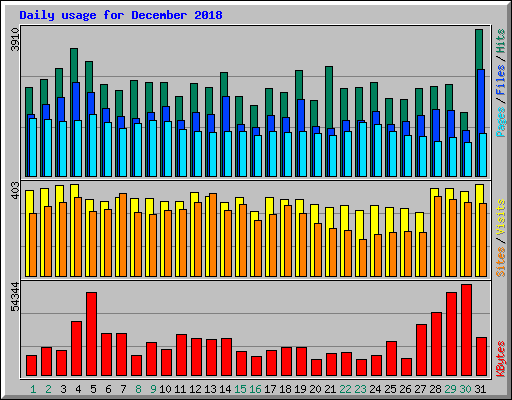
Task: Click the orange "Sites" legend label
Action: [501, 262]
